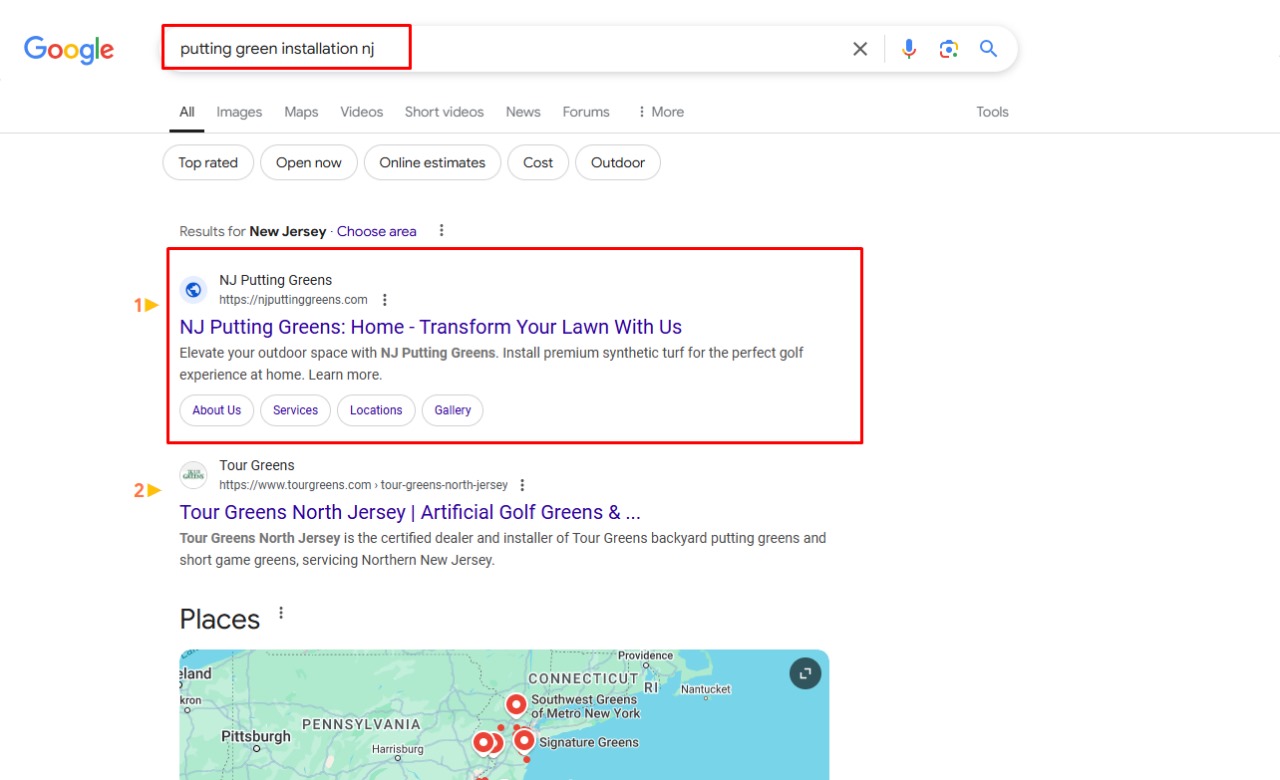
Task: Click the Tour Greens site name
Action: pyautogui.click(x=257, y=465)
